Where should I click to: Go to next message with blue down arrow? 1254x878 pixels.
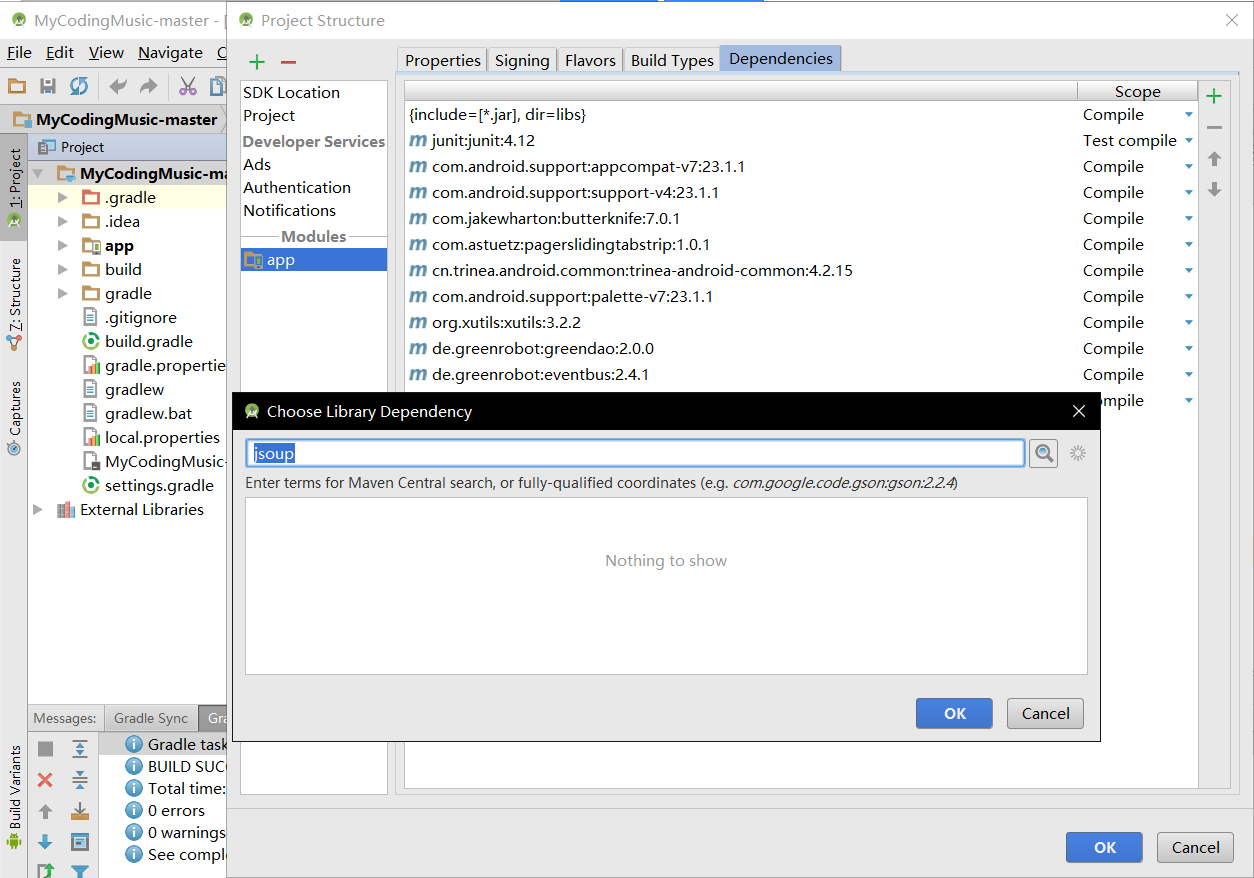45,842
